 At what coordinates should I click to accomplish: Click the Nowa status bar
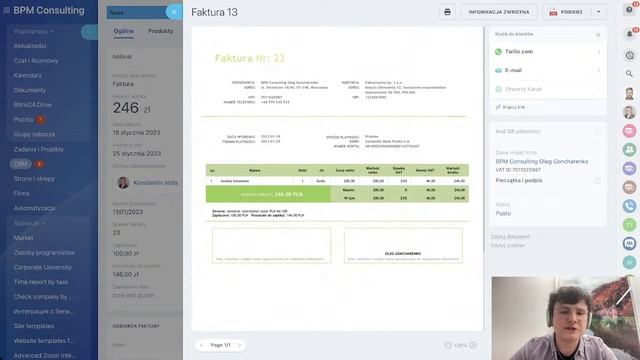(x=137, y=12)
